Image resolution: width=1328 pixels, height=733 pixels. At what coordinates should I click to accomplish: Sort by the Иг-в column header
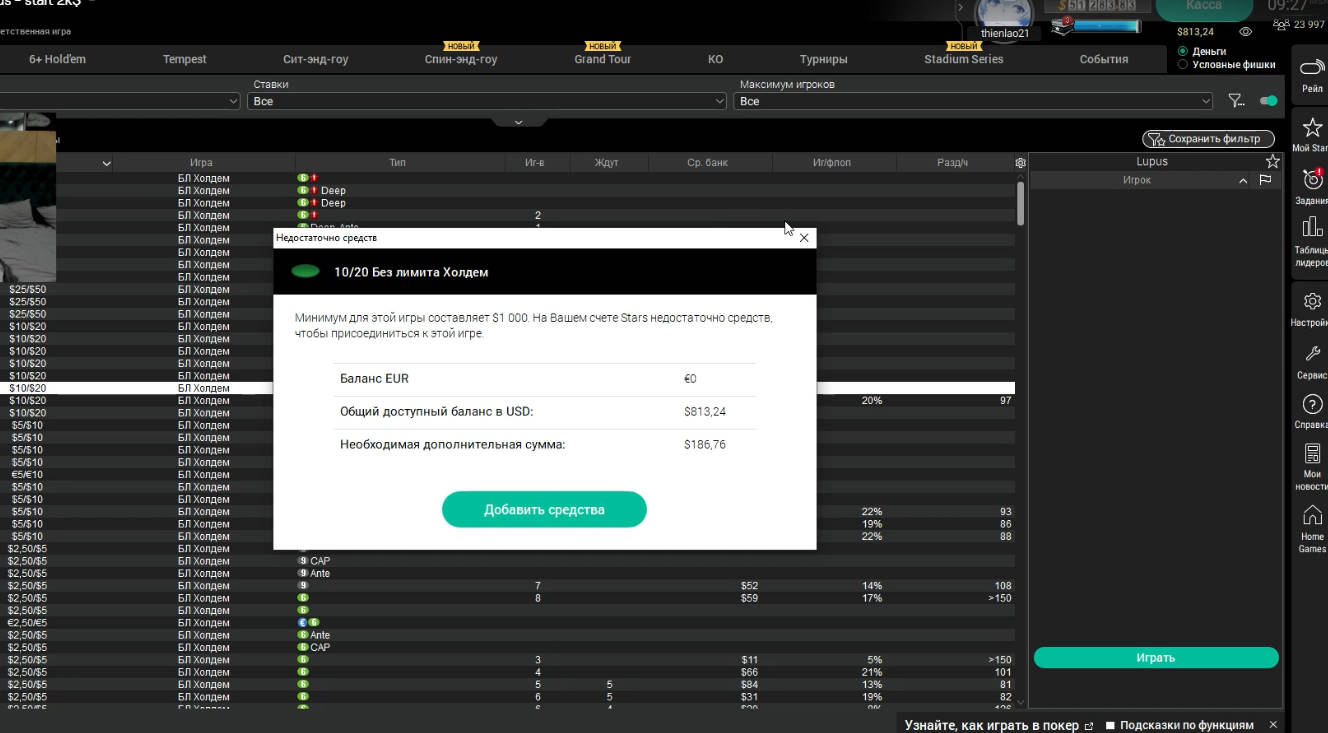pos(534,162)
